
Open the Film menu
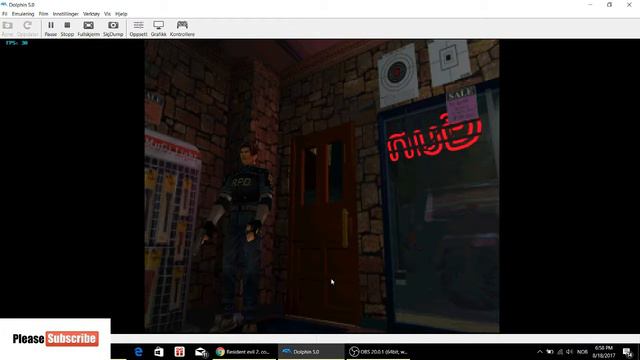pyautogui.click(x=43, y=14)
